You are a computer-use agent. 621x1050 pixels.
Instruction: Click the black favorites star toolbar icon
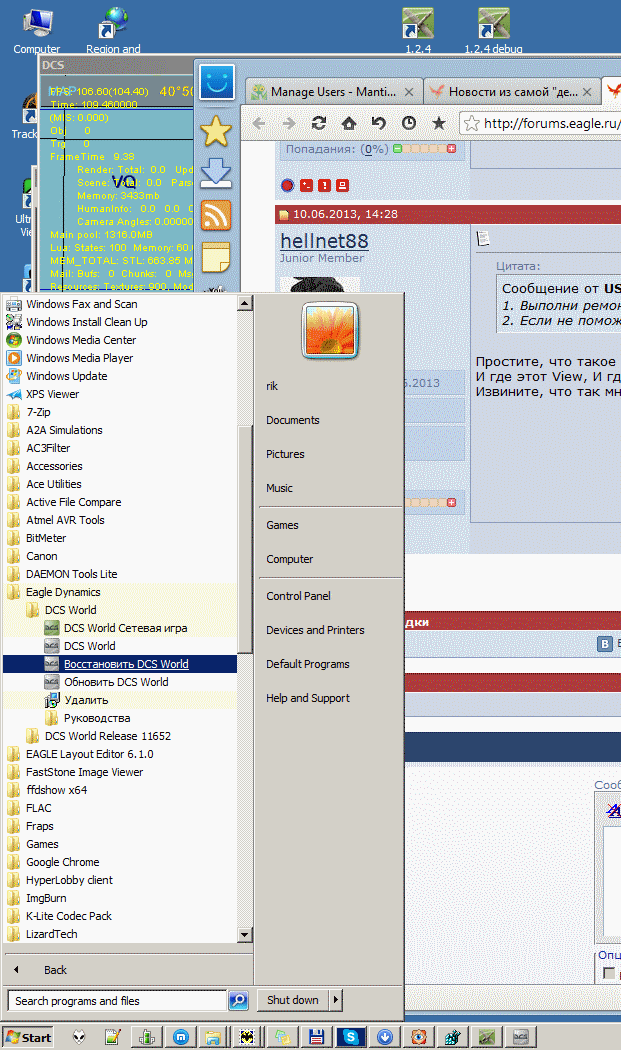point(439,123)
